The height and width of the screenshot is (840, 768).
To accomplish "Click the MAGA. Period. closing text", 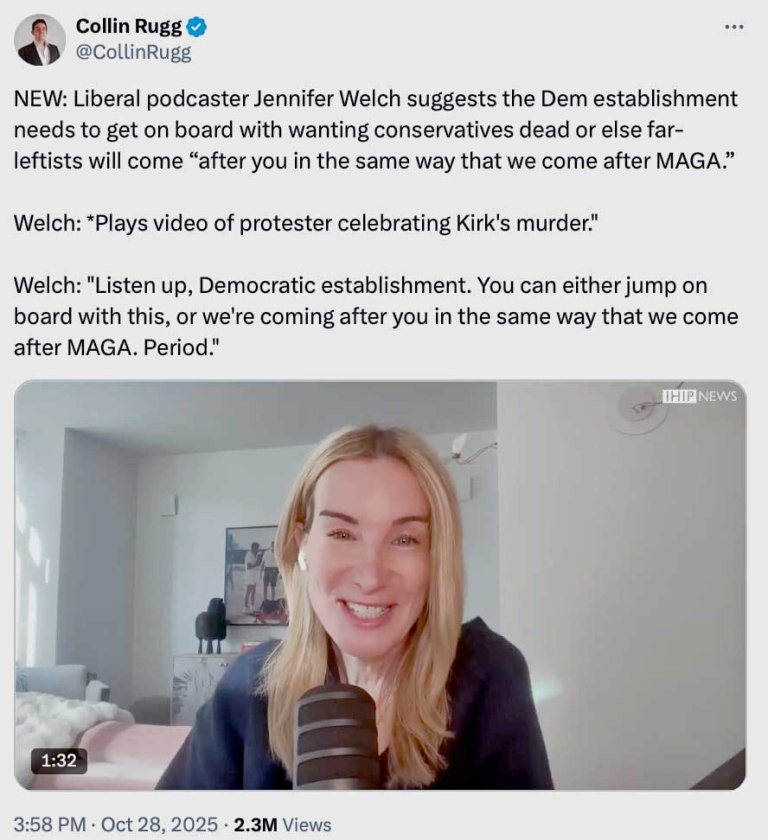I will pyautogui.click(x=144, y=348).
